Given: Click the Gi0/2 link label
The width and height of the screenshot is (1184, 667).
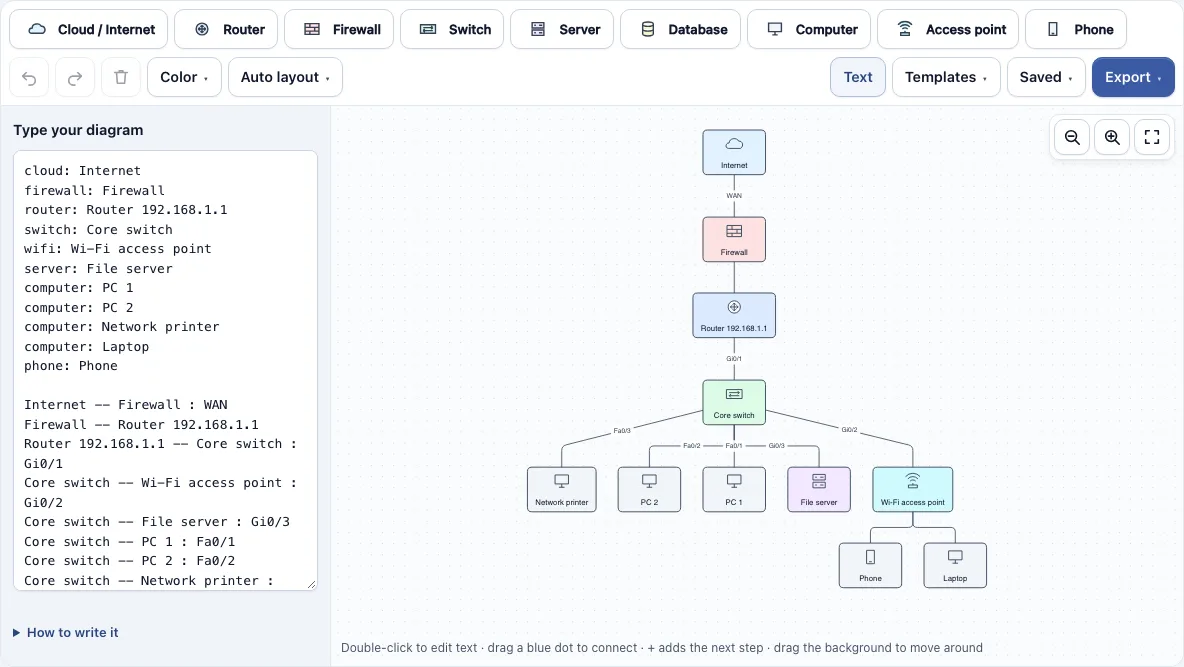Looking at the screenshot, I should [849, 430].
